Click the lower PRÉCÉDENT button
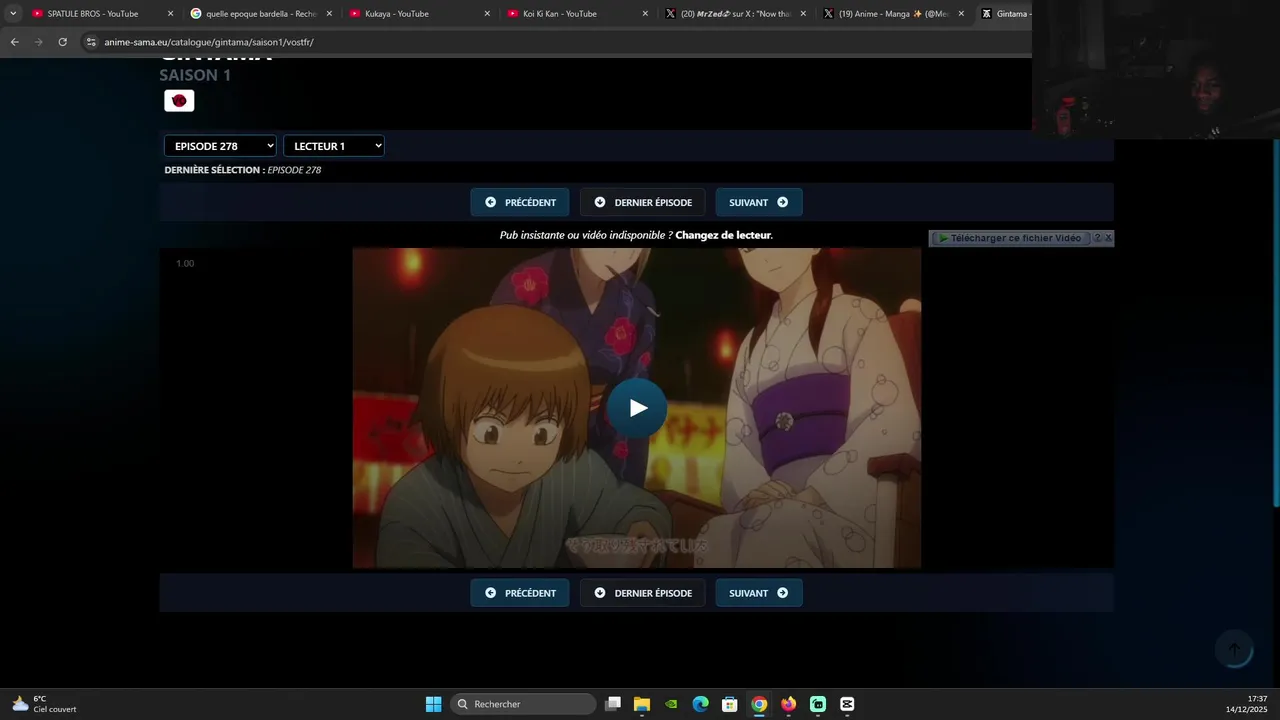Image resolution: width=1280 pixels, height=720 pixels. coord(520,593)
